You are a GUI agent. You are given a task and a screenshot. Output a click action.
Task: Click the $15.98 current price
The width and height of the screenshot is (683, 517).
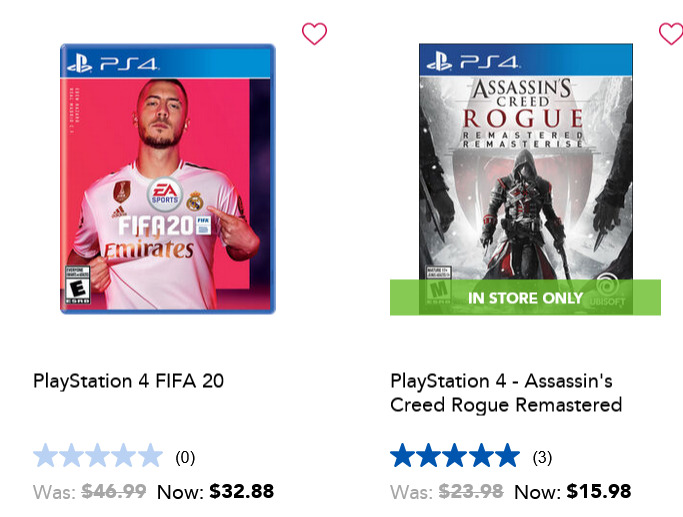(x=599, y=491)
